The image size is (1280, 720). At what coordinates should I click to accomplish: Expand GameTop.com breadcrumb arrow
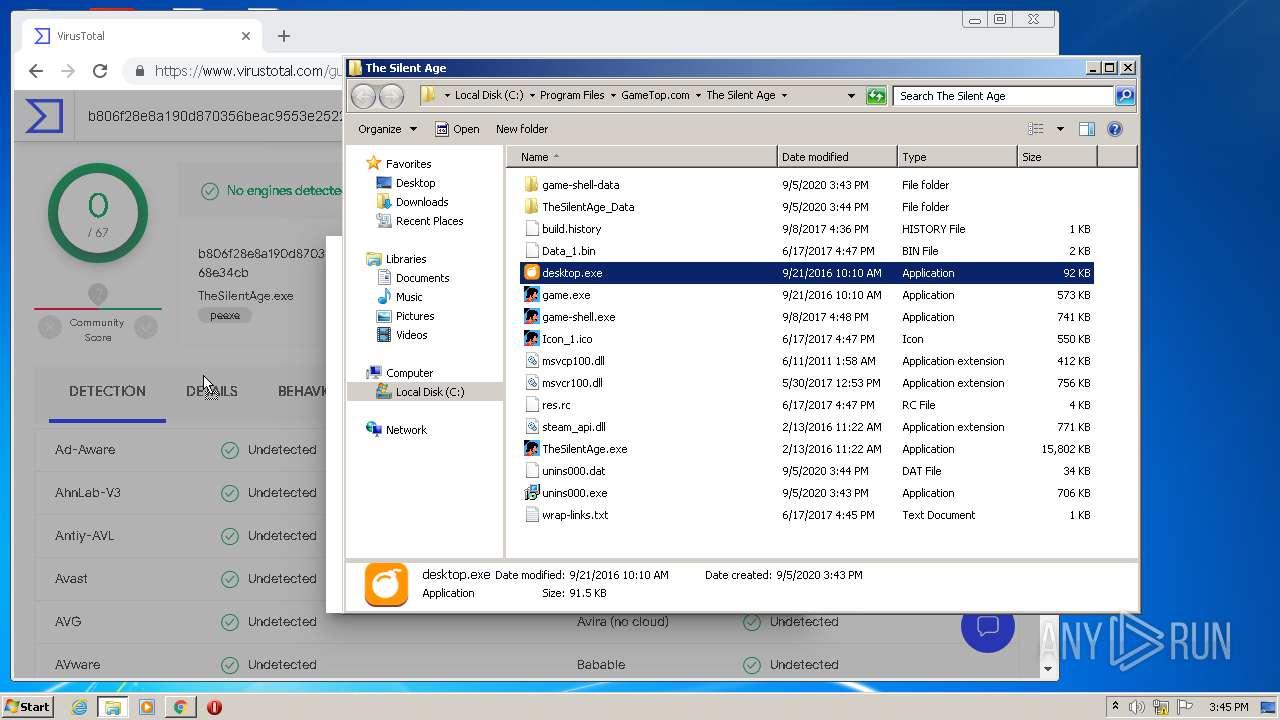coord(698,96)
